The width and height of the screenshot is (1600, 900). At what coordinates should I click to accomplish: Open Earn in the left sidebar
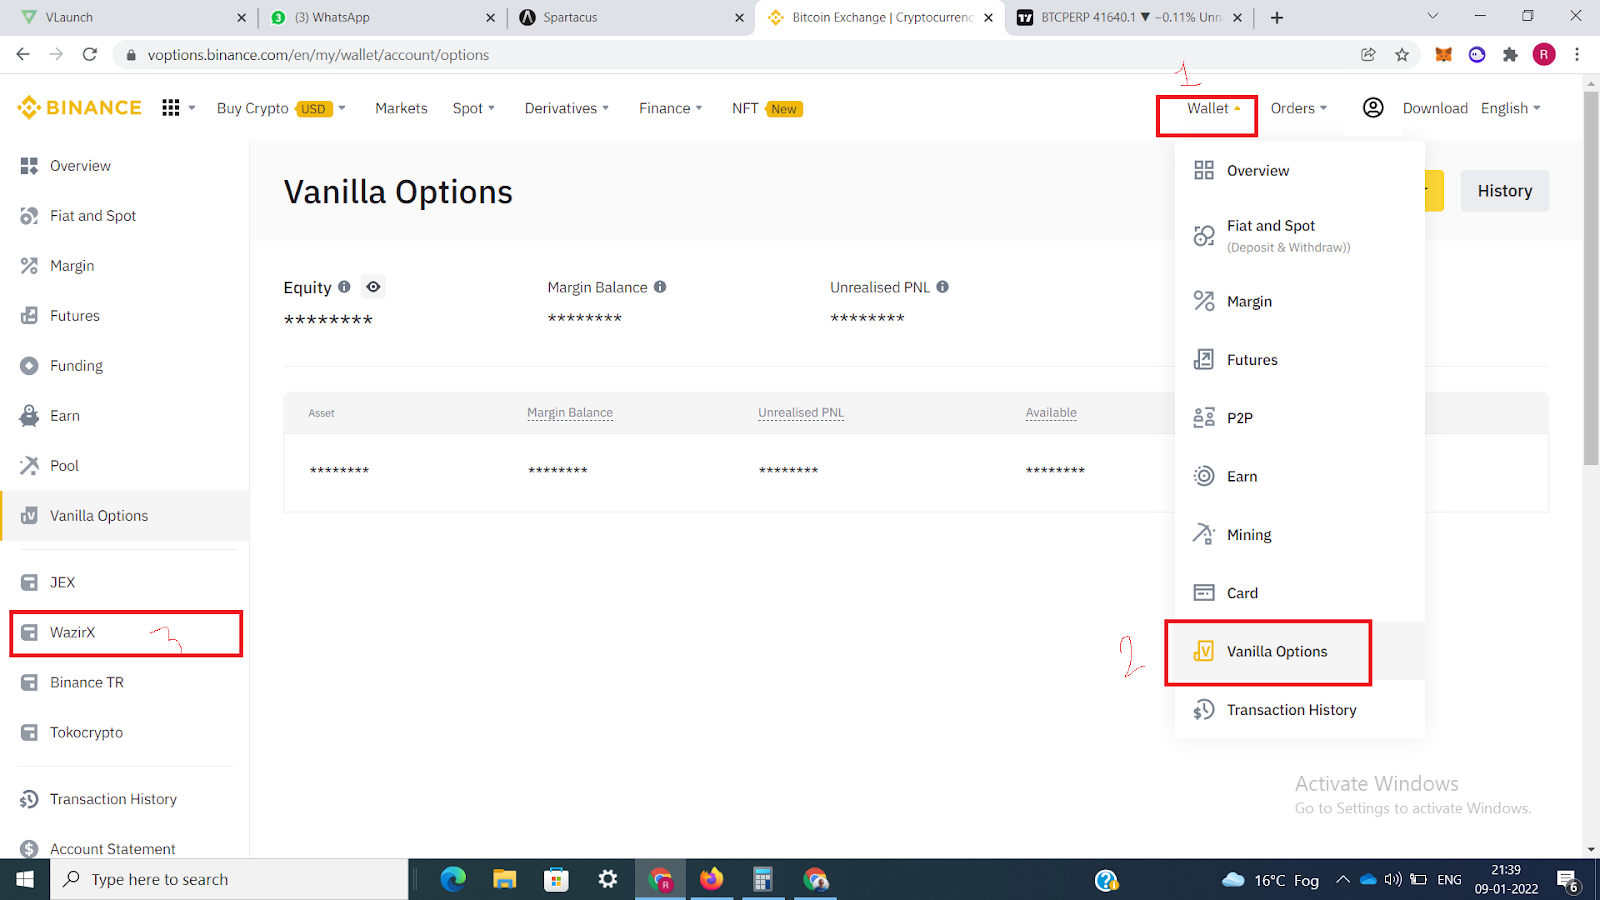click(x=125, y=416)
